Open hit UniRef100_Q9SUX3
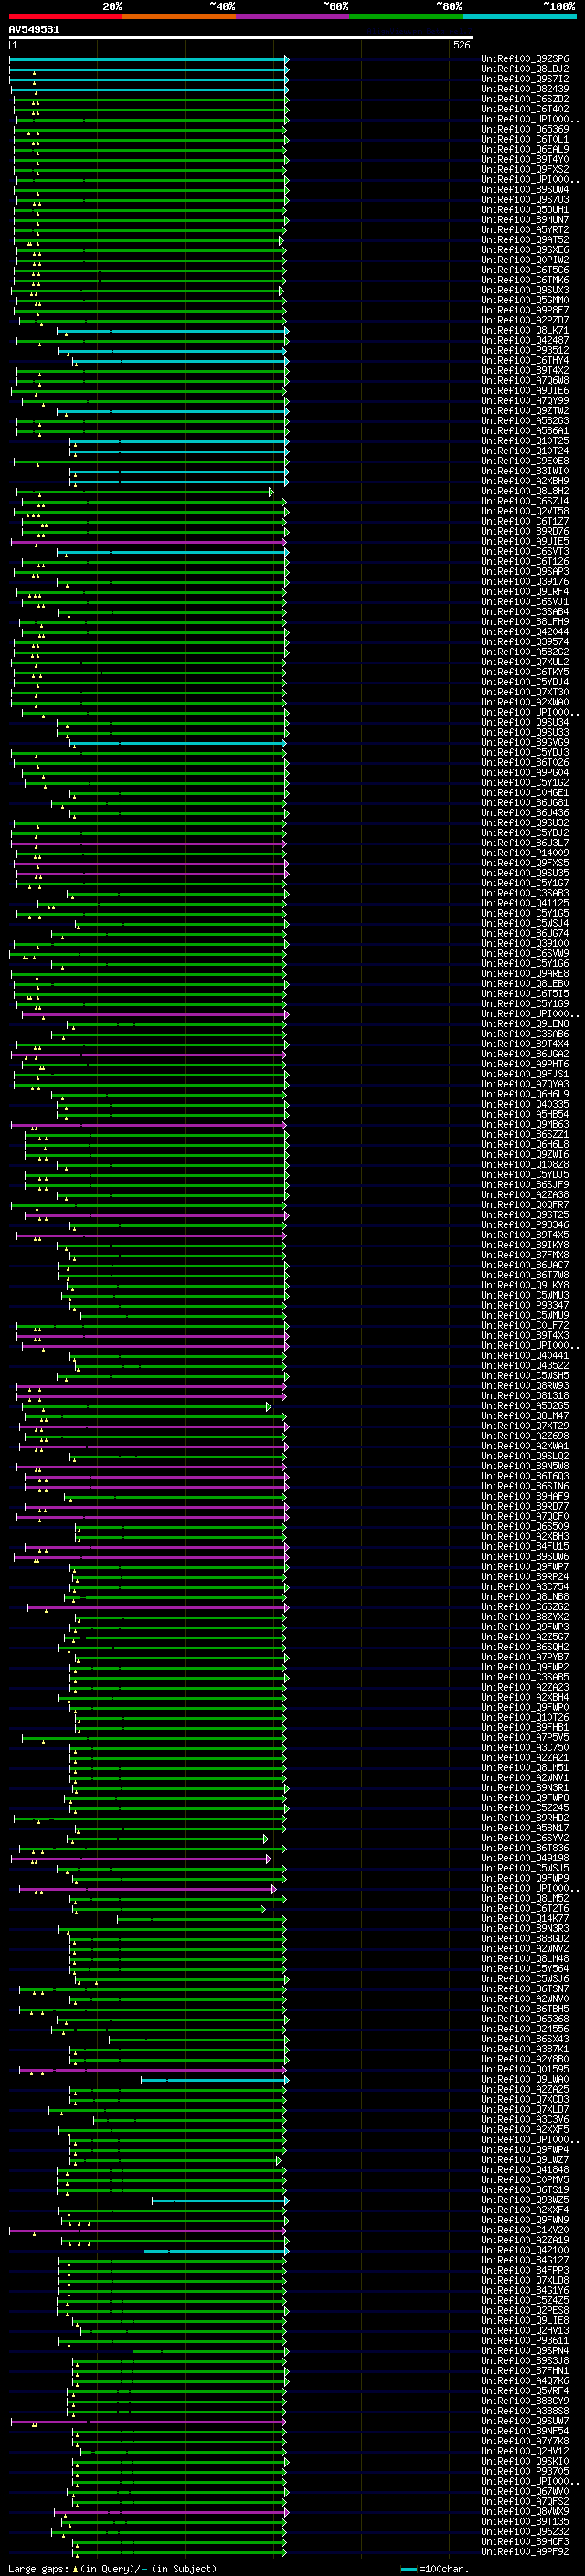The width and height of the screenshot is (585, 2576). pos(525,290)
